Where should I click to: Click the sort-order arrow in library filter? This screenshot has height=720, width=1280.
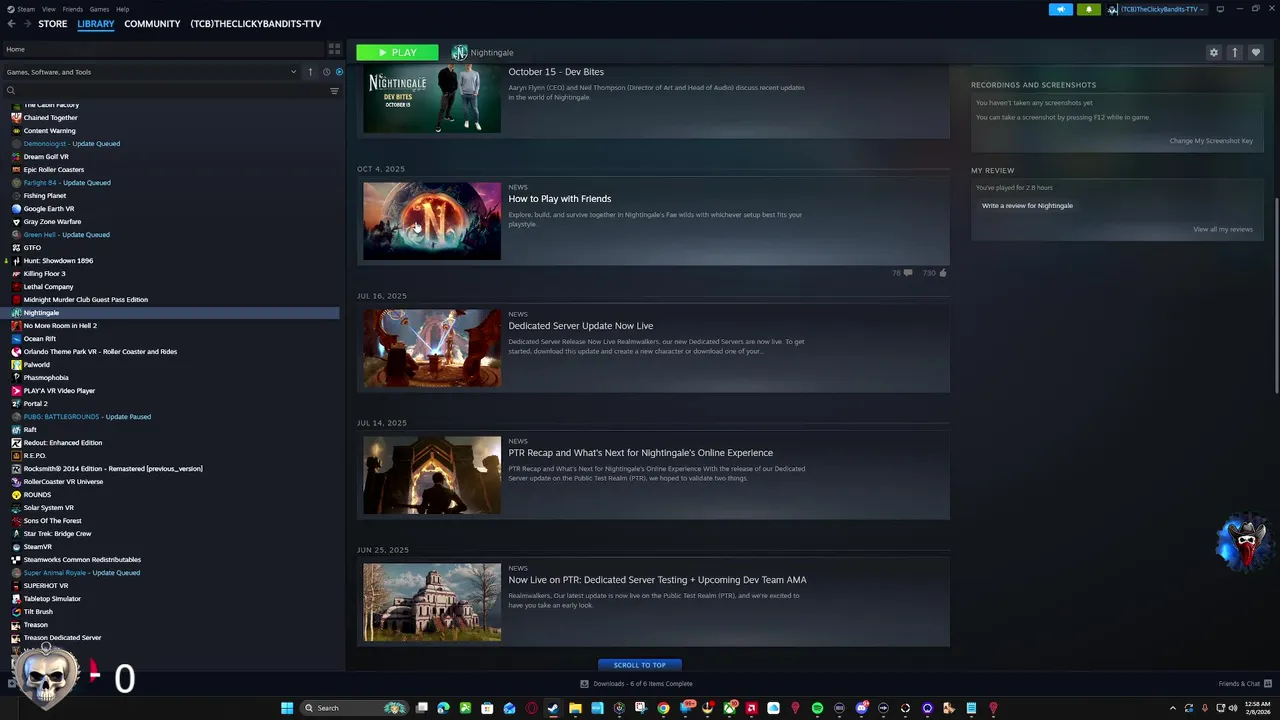310,72
